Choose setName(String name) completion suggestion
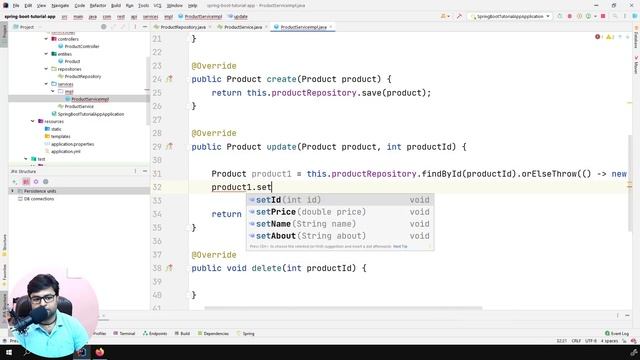Screen dimensions: 640x360 [340, 224]
